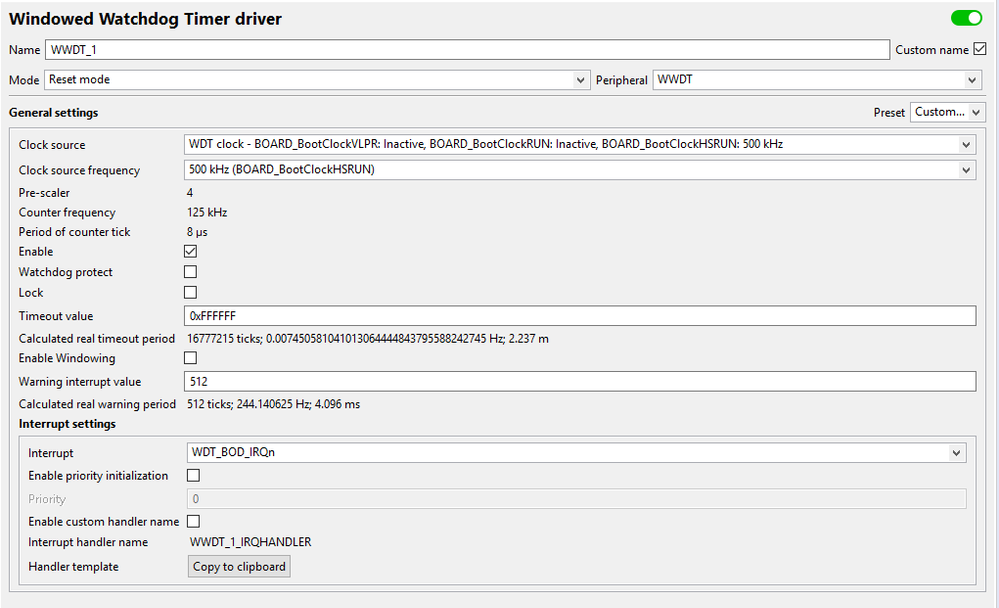Open the Mode dropdown showing Reset mode
The image size is (999, 608).
coord(317,80)
